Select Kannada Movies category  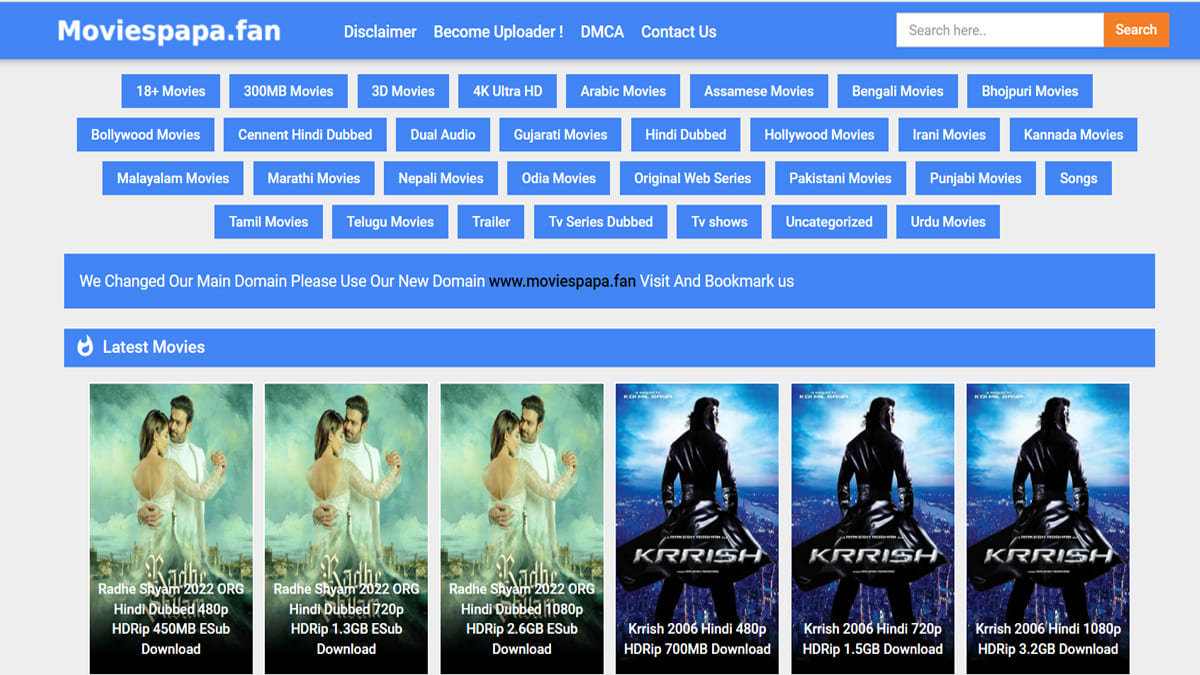(x=1073, y=135)
